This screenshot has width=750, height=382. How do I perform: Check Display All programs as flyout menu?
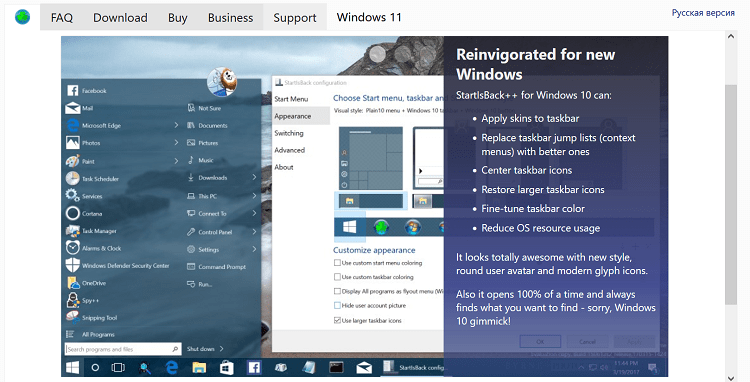(337, 291)
